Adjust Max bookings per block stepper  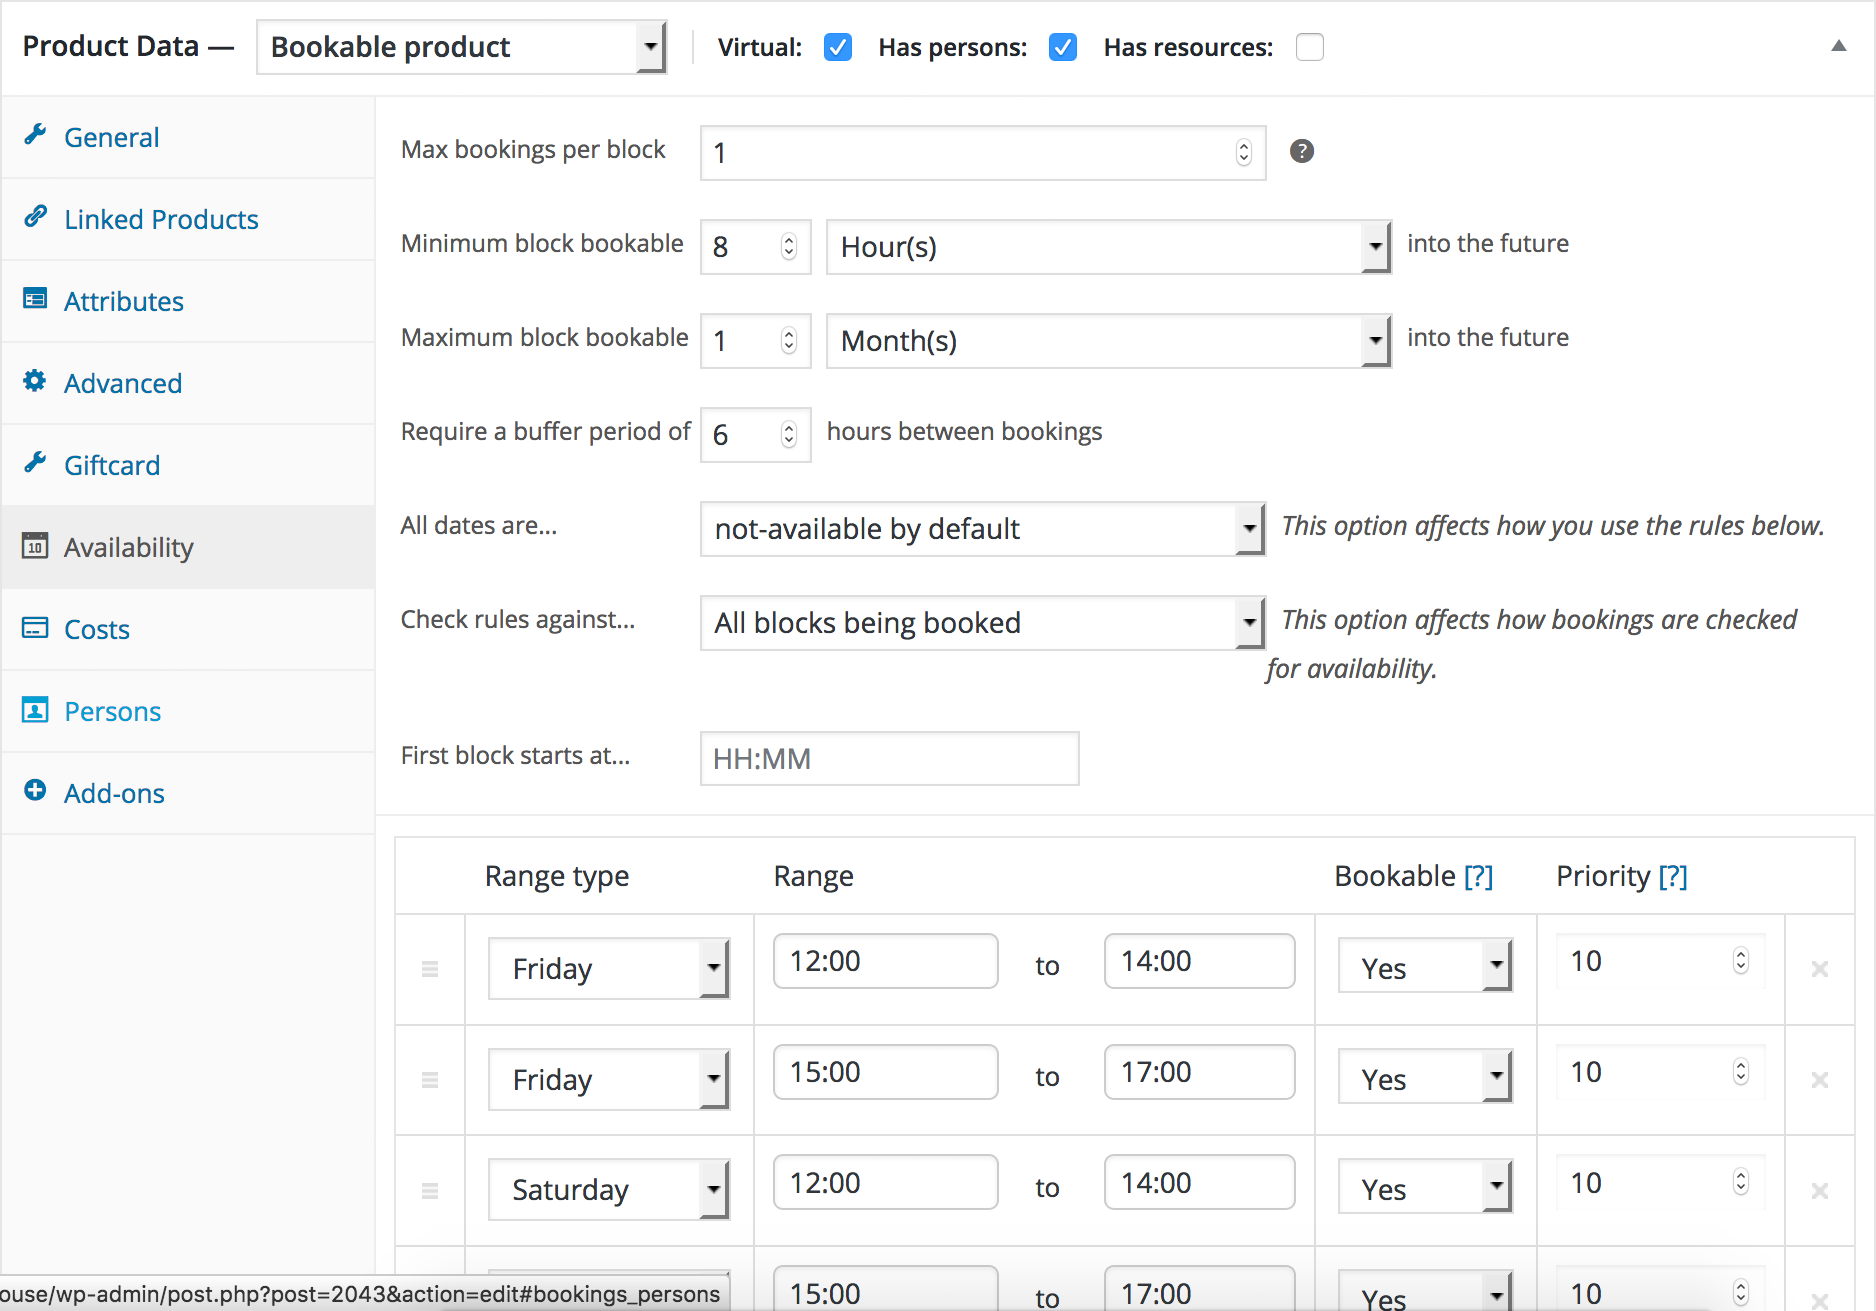[1243, 152]
